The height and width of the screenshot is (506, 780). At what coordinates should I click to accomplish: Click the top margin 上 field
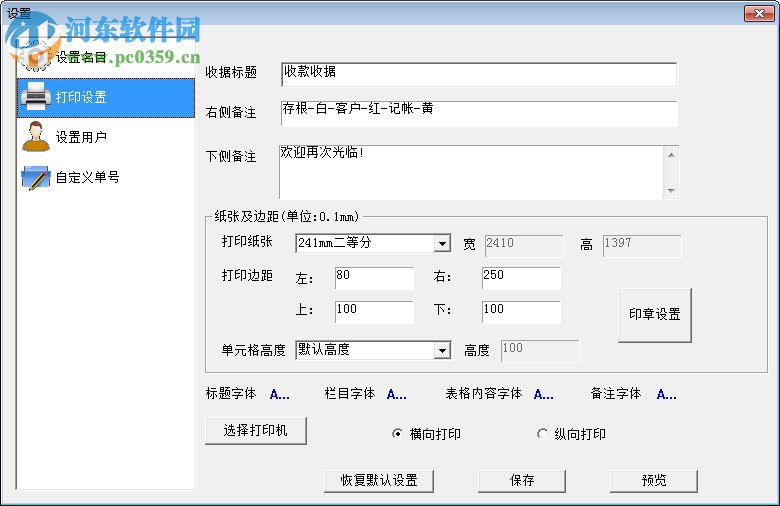[x=374, y=312]
